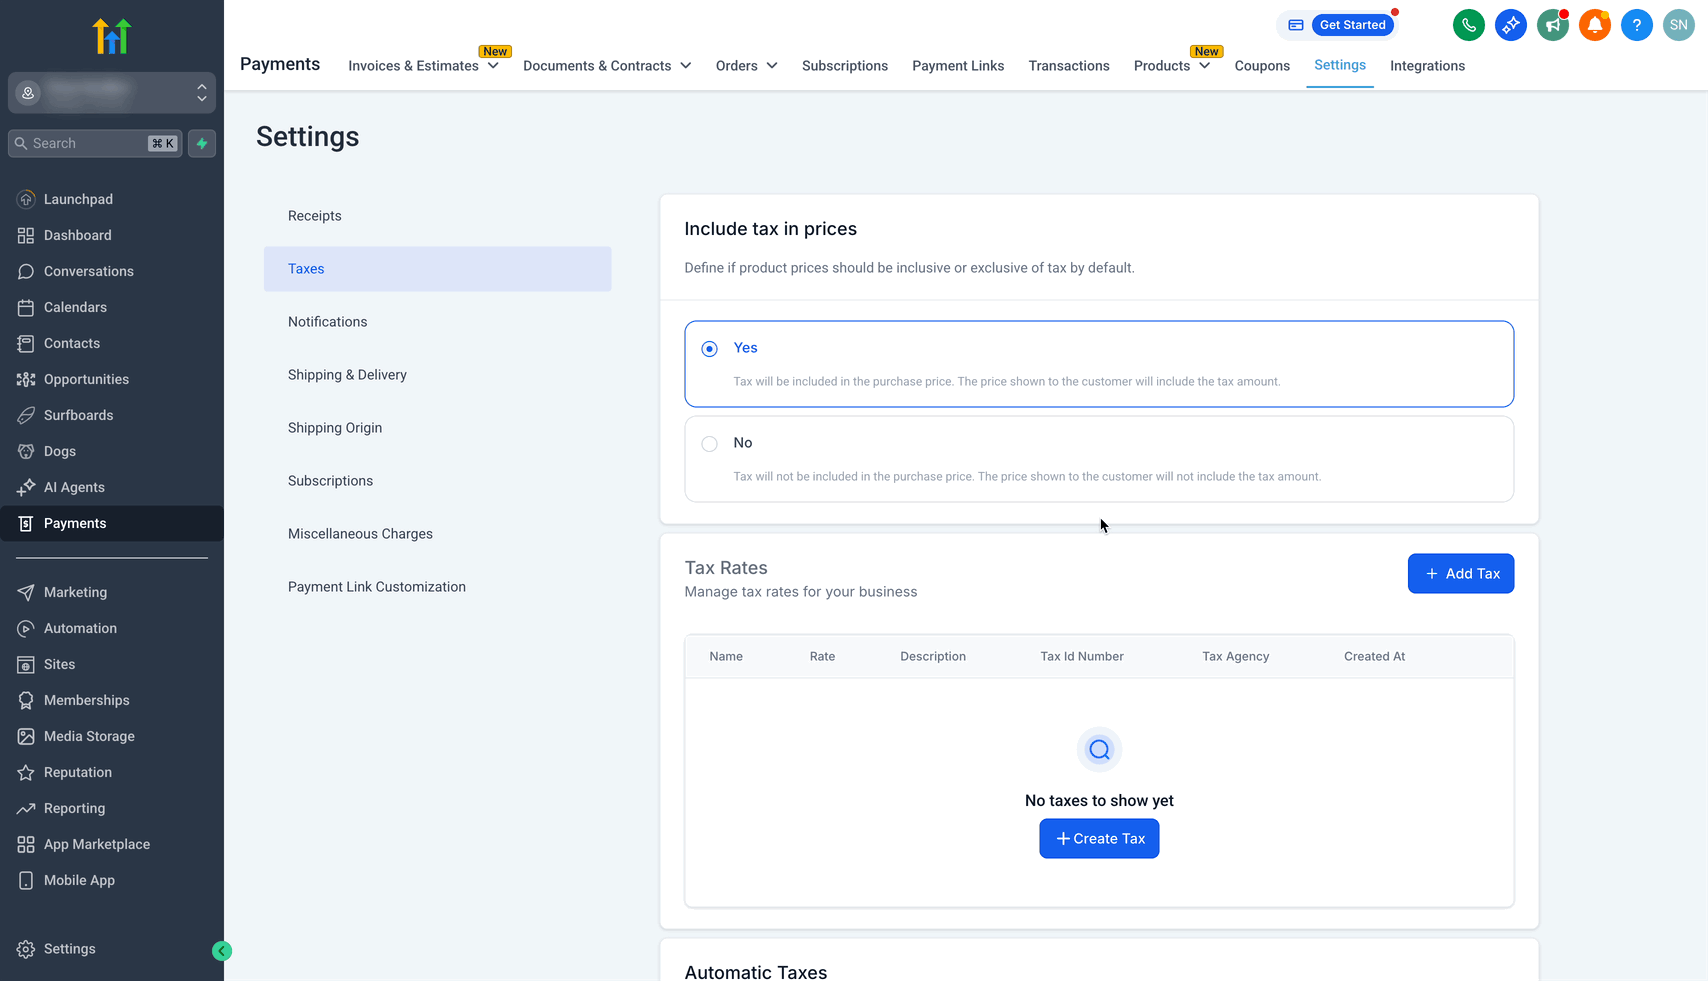Open the Payment Links tab
This screenshot has width=1708, height=981.
958,66
